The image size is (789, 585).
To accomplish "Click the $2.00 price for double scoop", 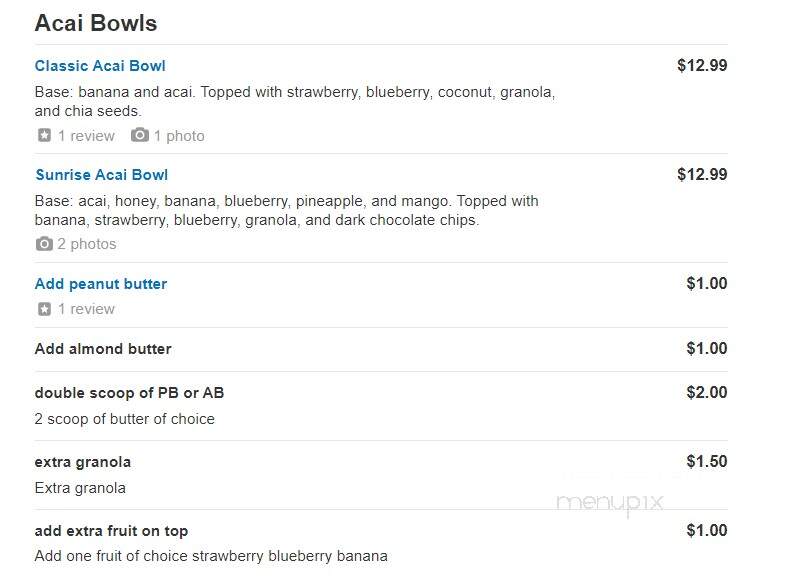I will click(706, 392).
